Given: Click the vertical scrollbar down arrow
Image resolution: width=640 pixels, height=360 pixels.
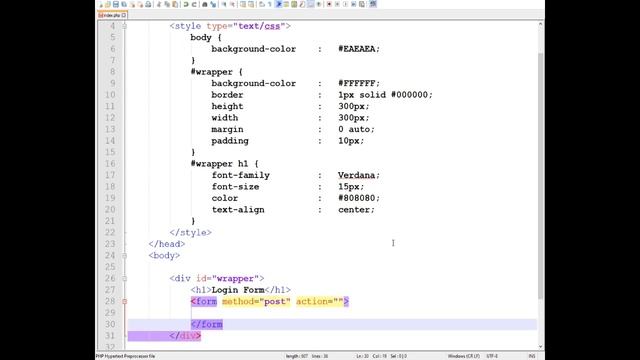Looking at the screenshot, I should pyautogui.click(x=540, y=347).
